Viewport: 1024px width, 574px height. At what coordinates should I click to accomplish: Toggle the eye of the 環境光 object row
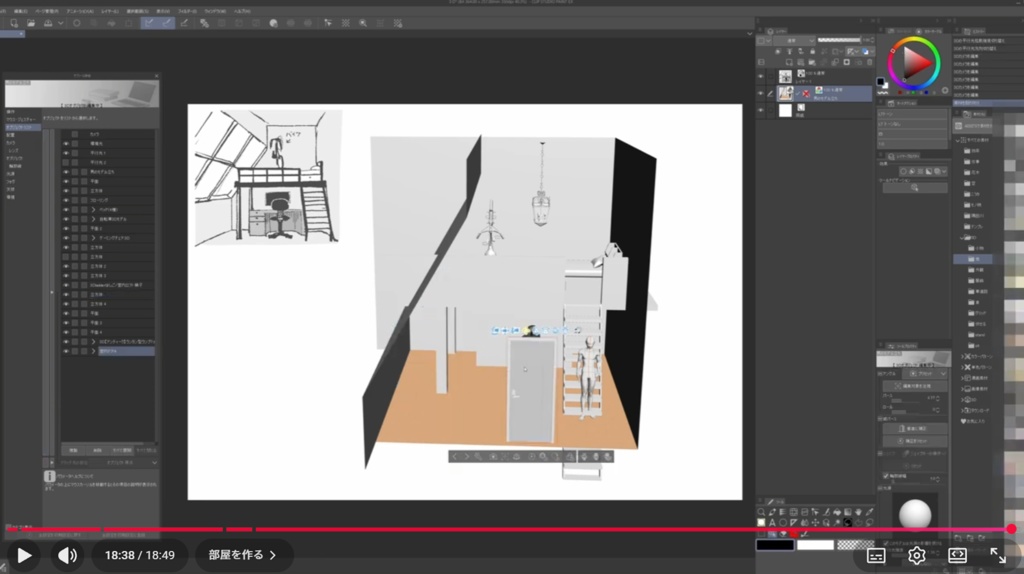[65, 144]
